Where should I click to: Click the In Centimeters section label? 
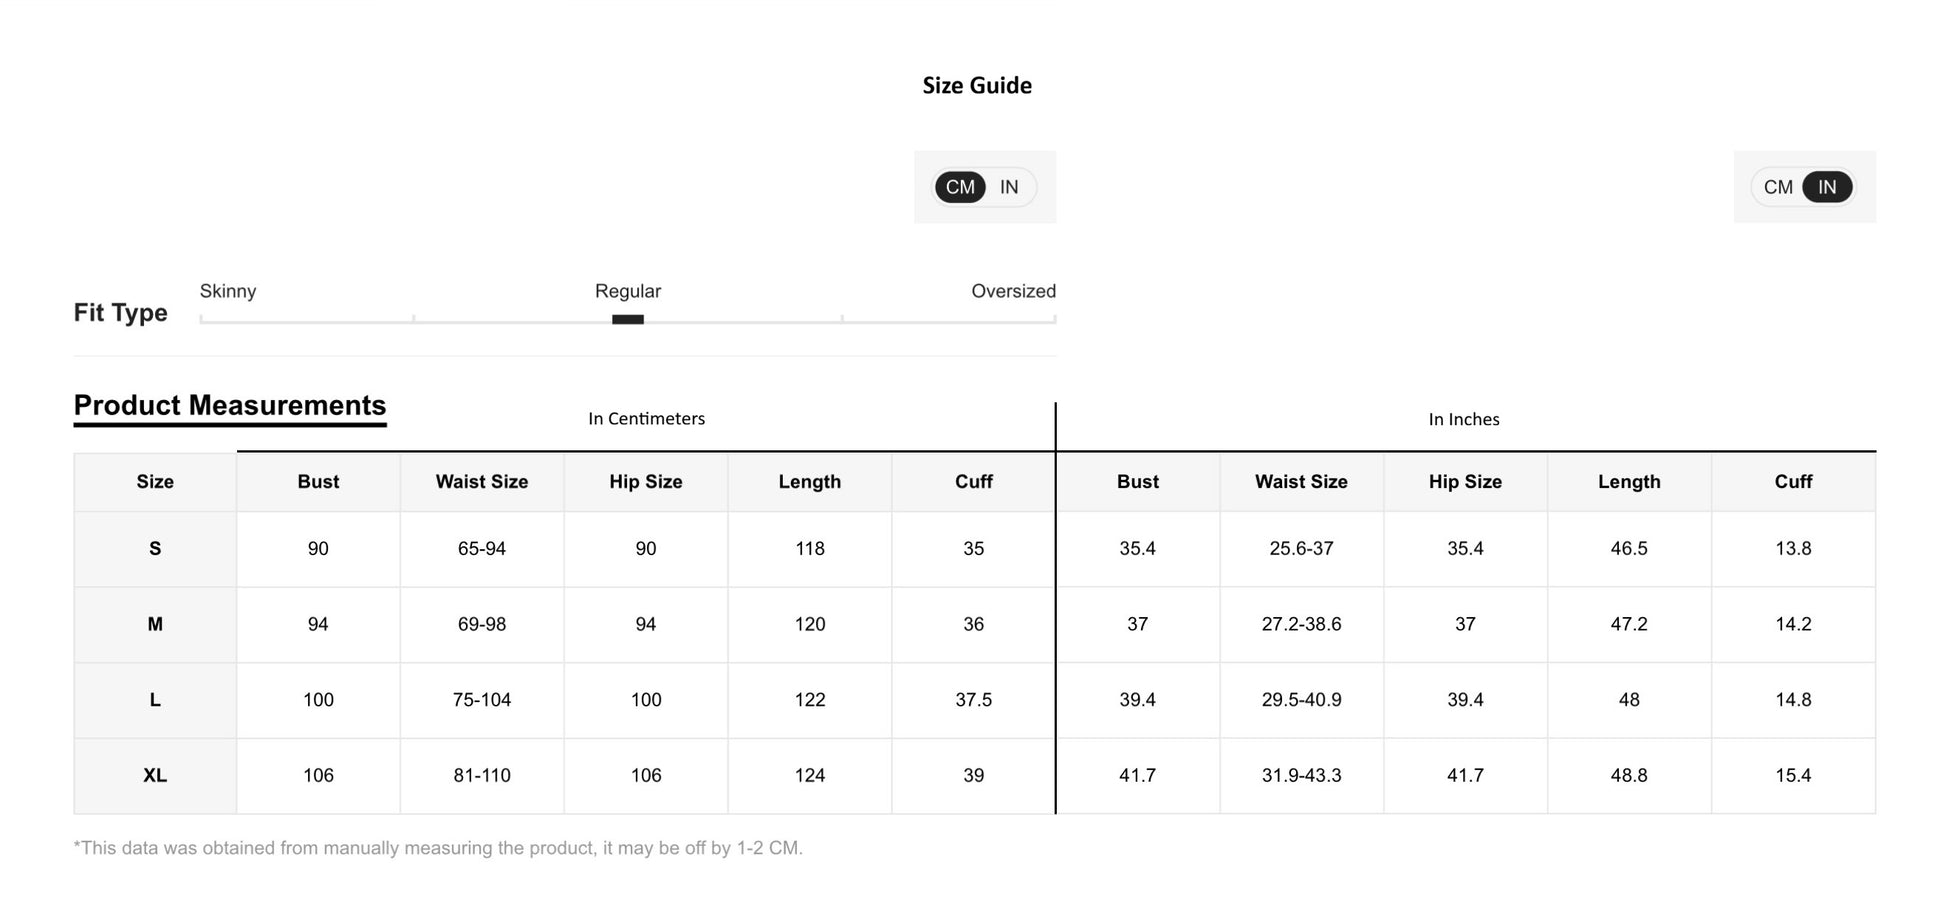[x=646, y=419]
